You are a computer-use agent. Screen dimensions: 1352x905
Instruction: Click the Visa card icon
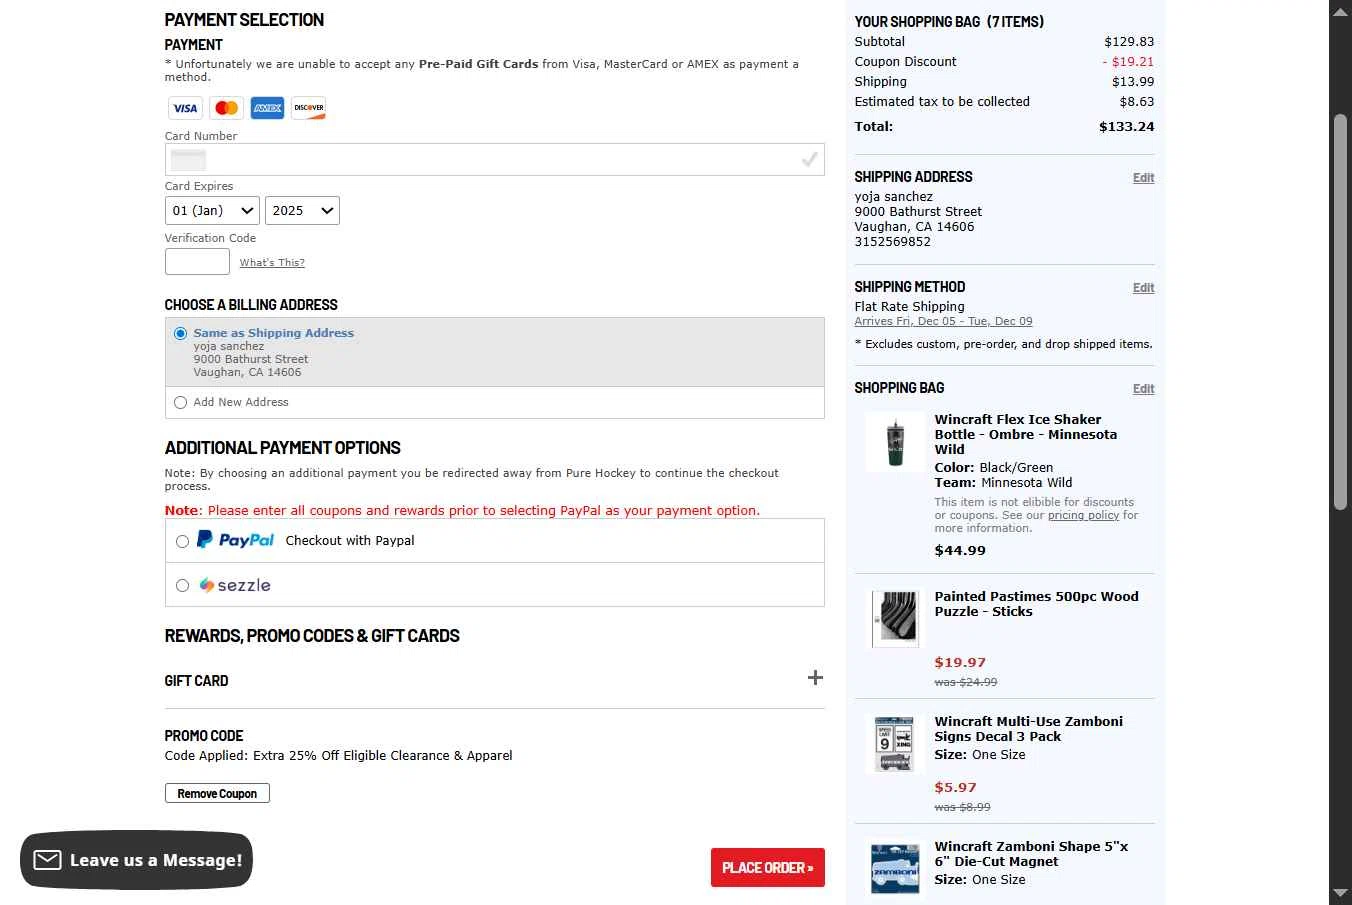click(185, 108)
